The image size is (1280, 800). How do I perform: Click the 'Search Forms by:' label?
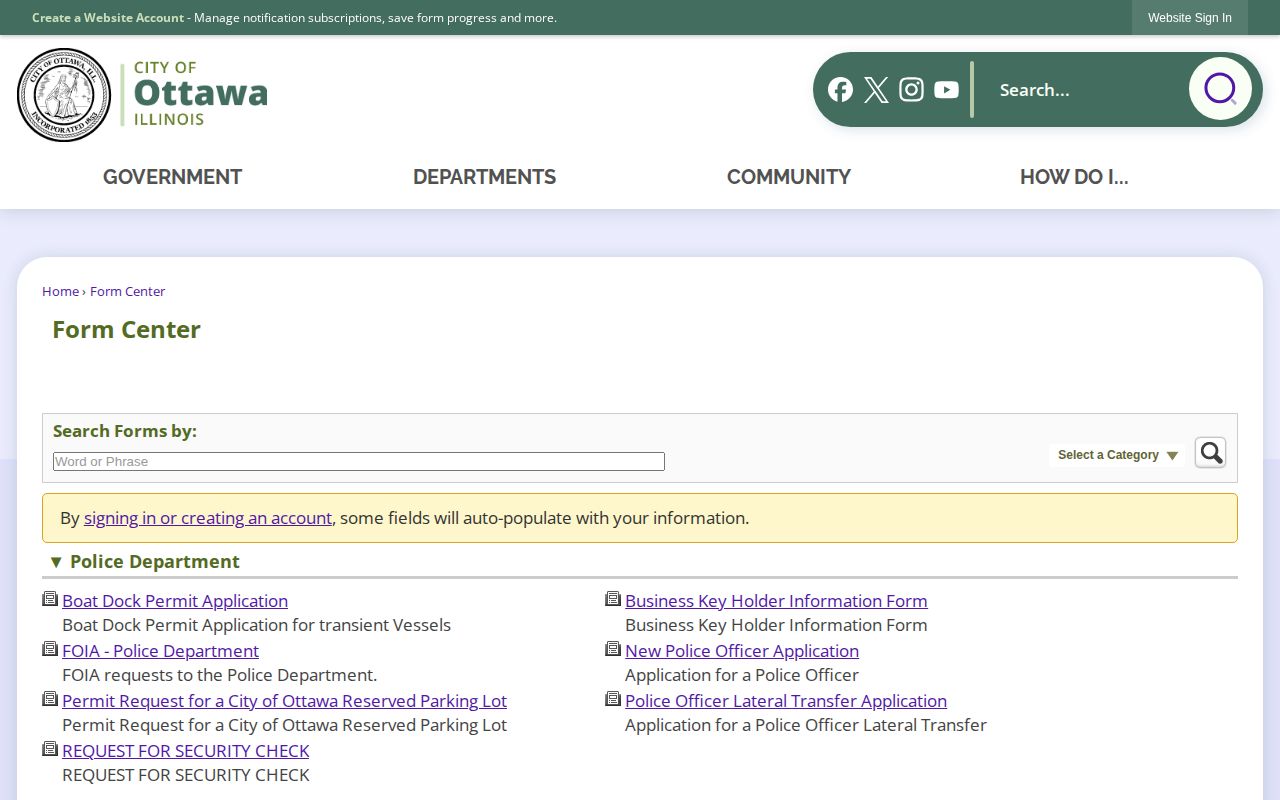pyautogui.click(x=125, y=431)
